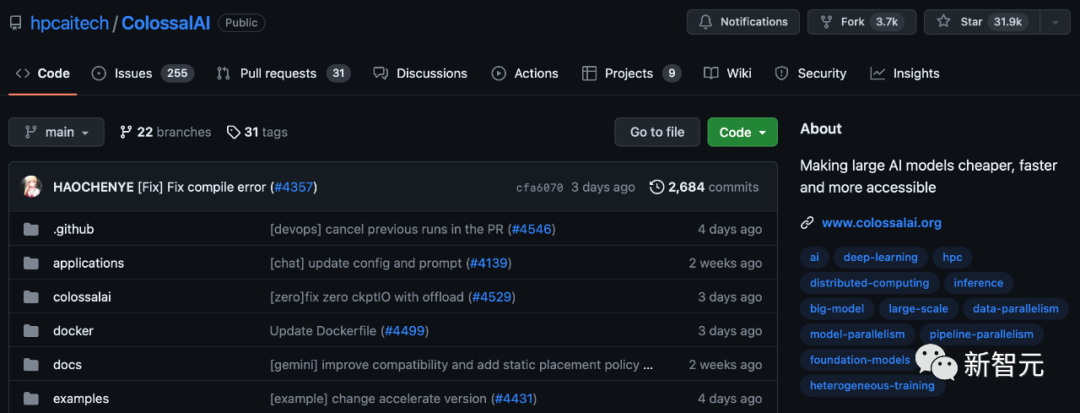
Task: Open pull request #4529 link
Action: (492, 297)
